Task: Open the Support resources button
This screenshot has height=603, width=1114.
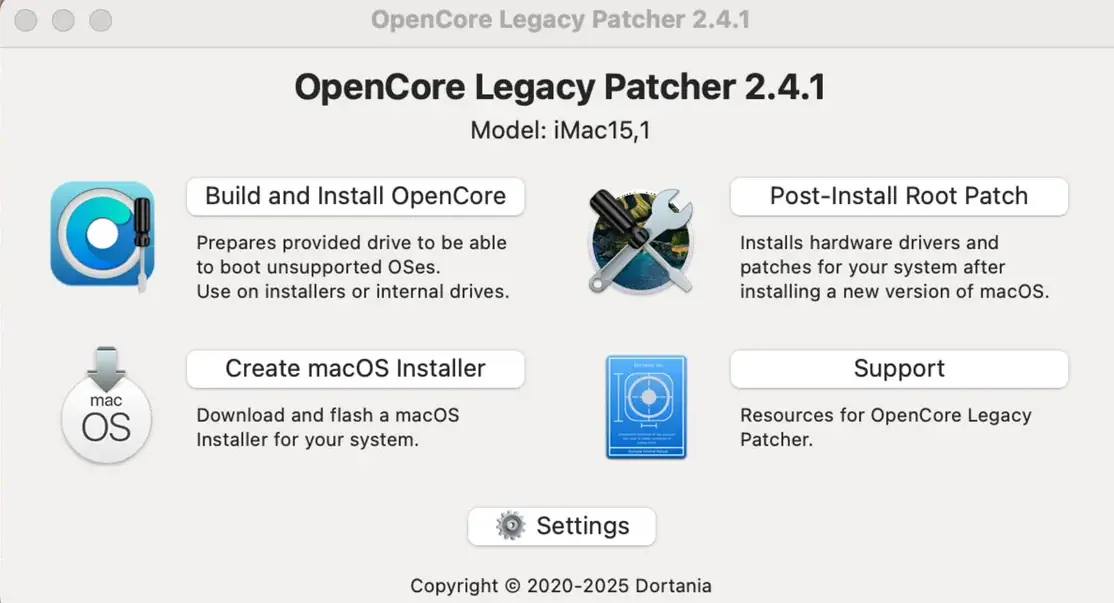Action: click(899, 369)
